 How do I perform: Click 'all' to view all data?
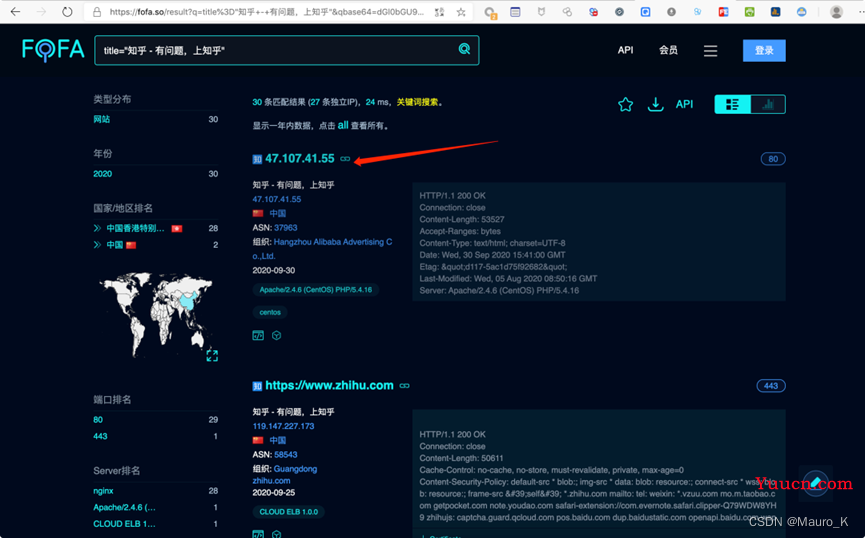coord(343,125)
